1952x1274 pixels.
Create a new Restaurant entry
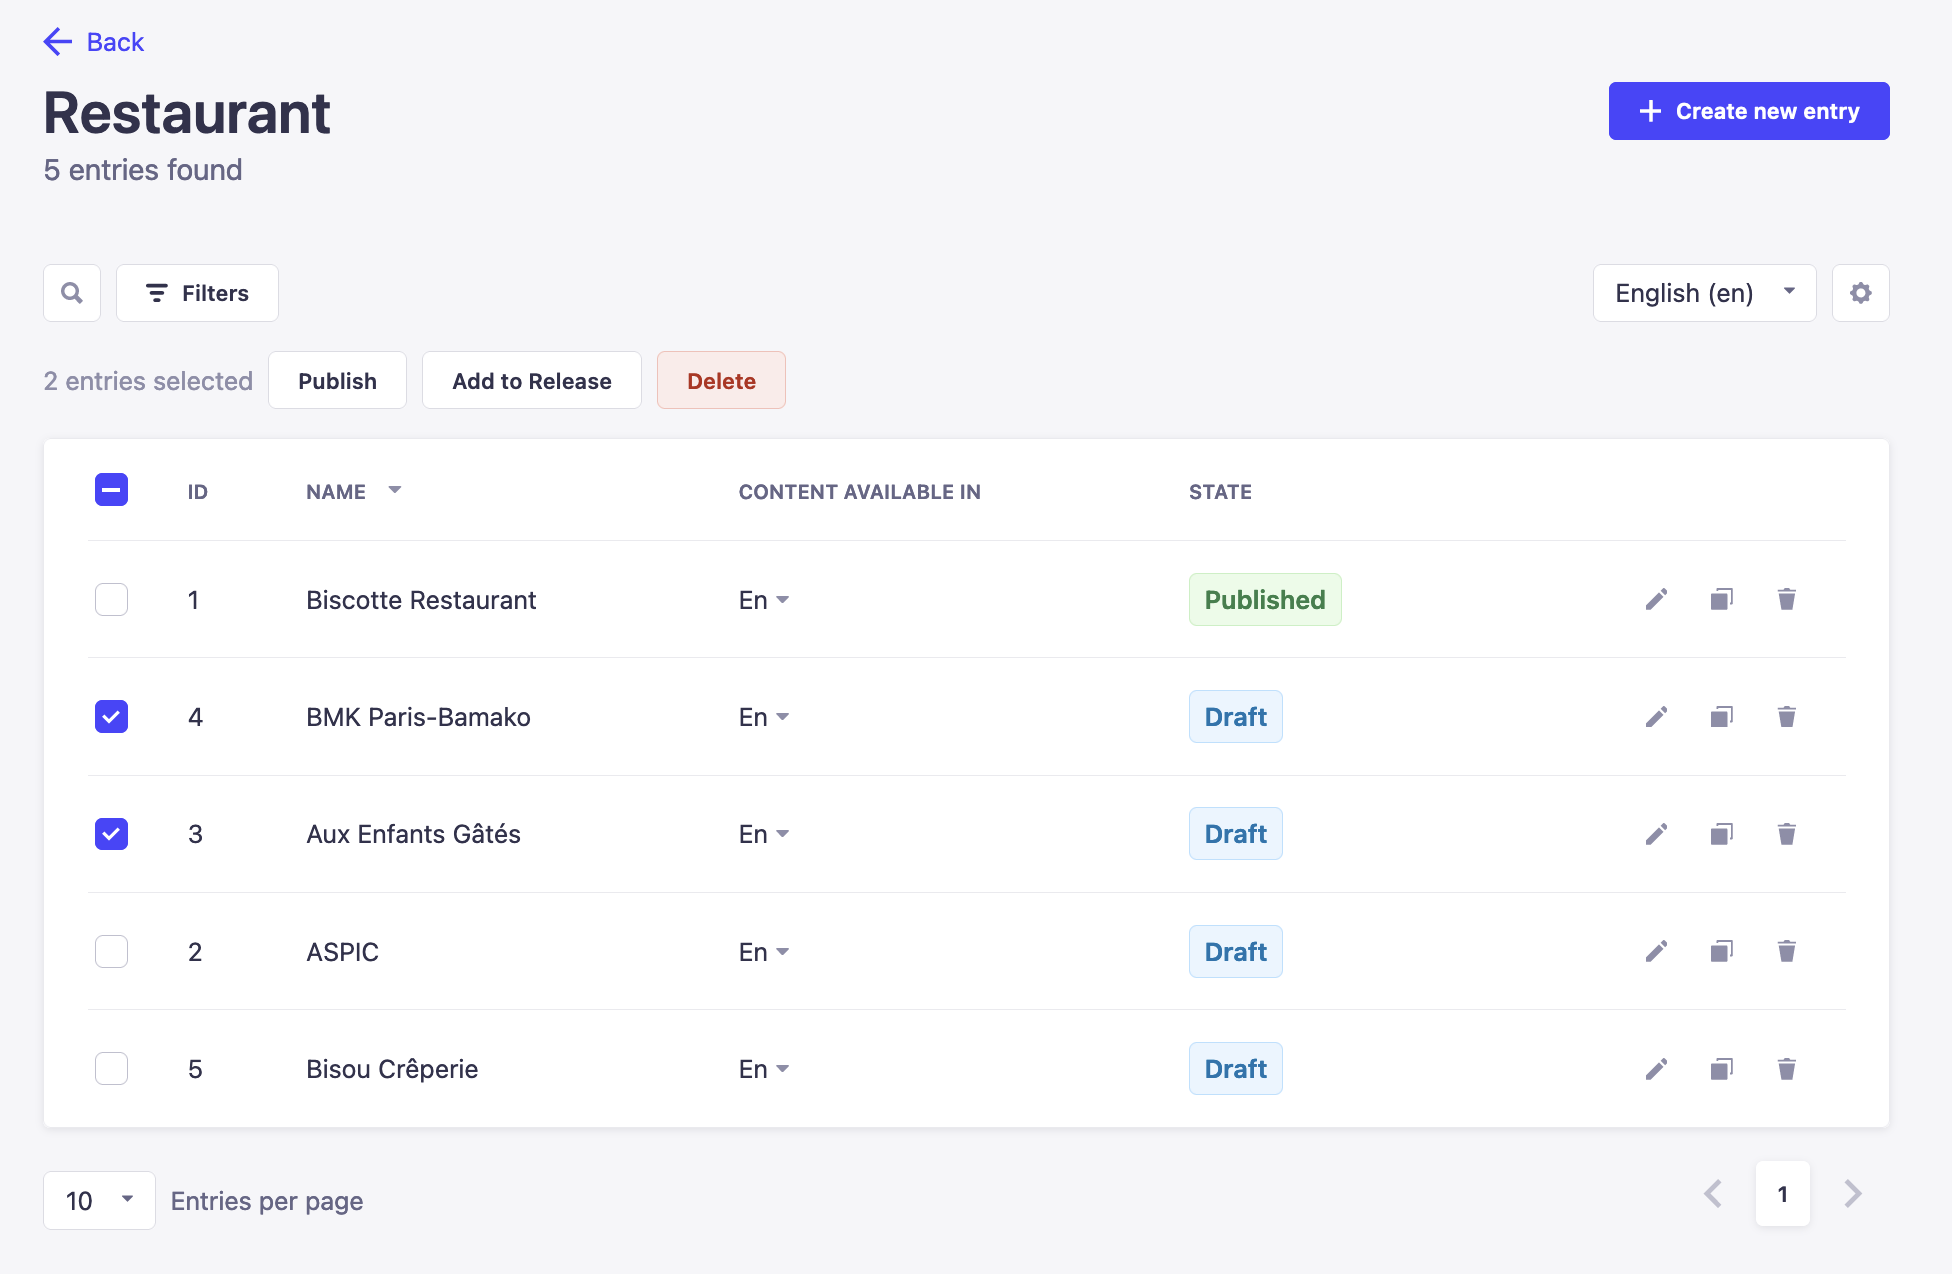[1747, 111]
